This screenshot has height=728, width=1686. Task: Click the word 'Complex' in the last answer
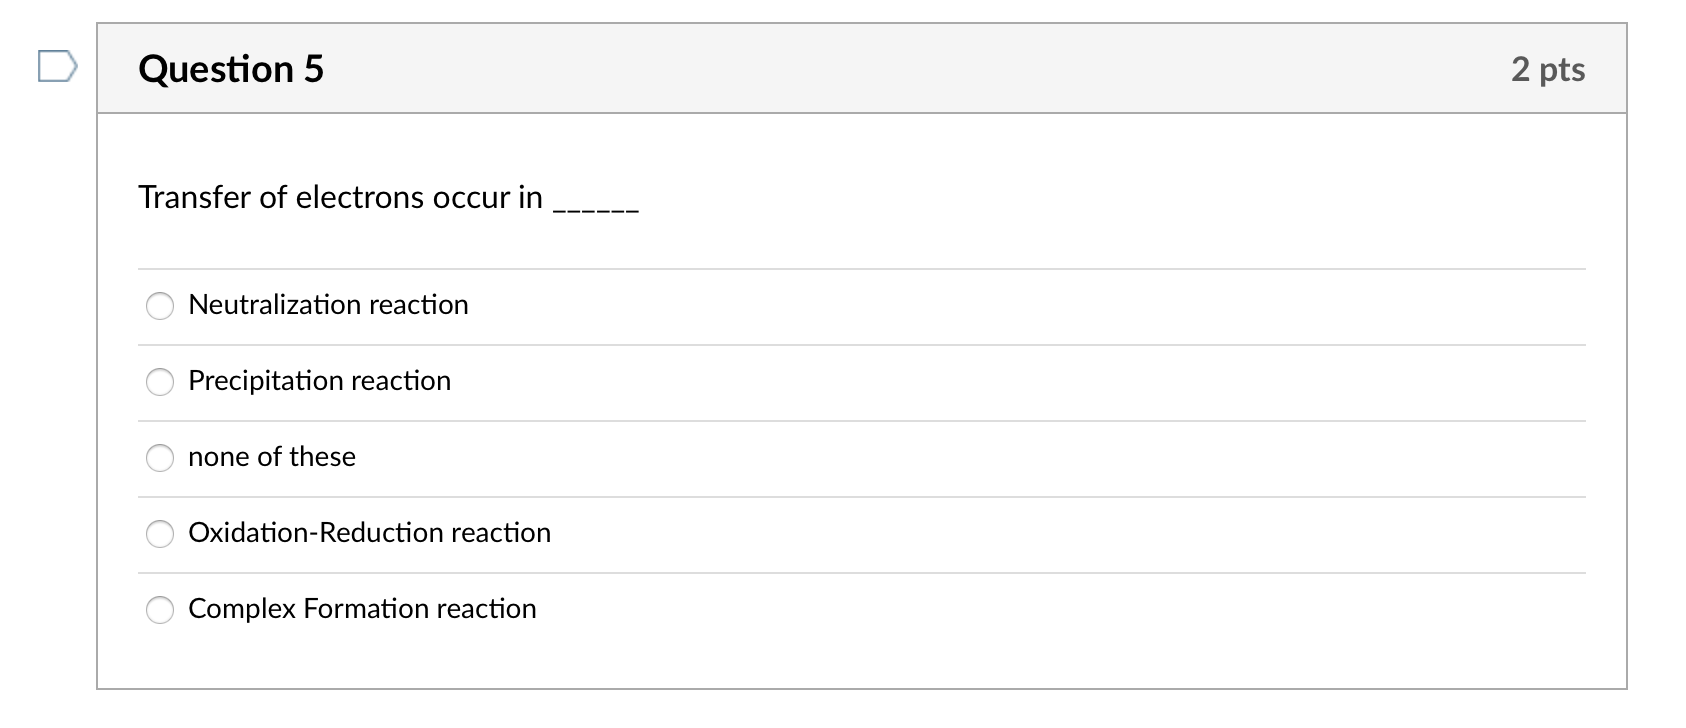pyautogui.click(x=241, y=609)
